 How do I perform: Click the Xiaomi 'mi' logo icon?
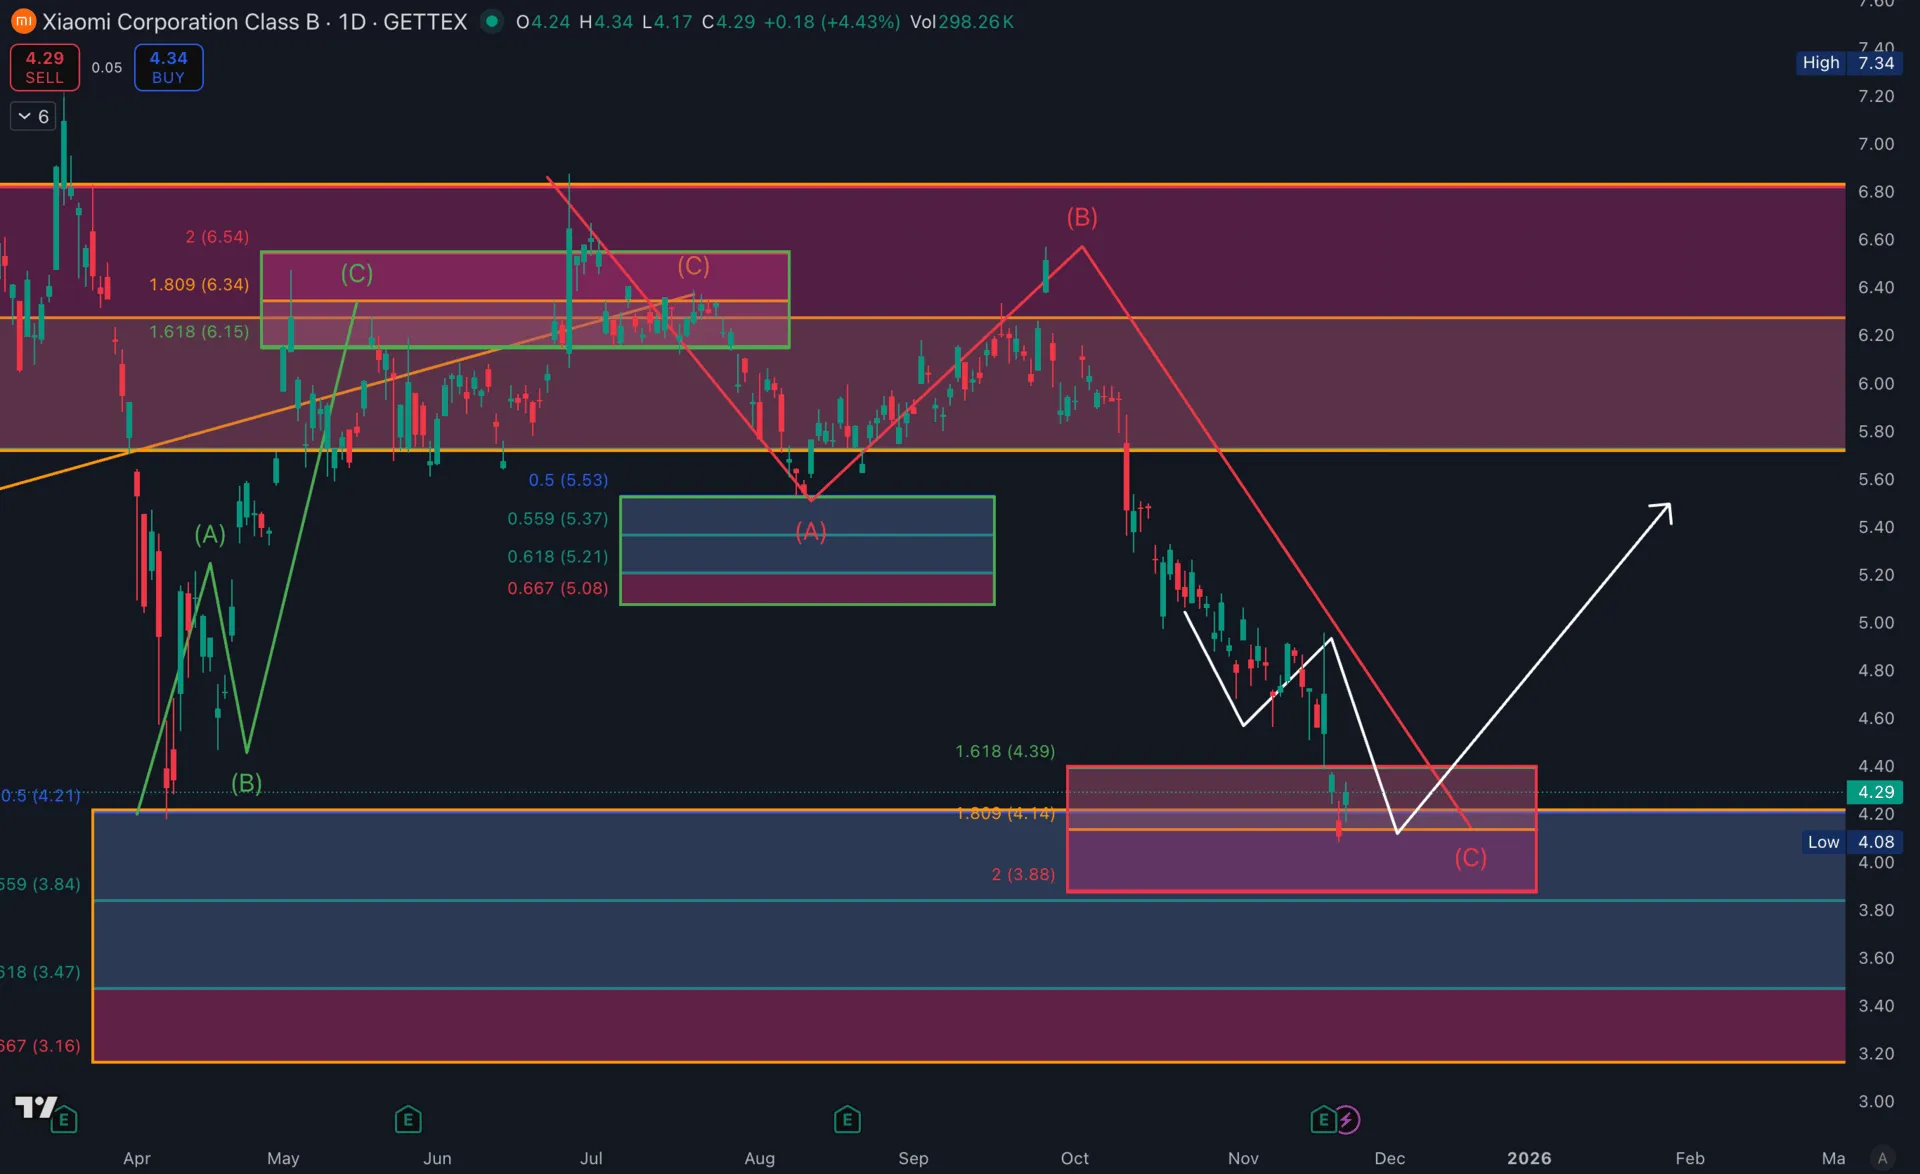[x=23, y=21]
